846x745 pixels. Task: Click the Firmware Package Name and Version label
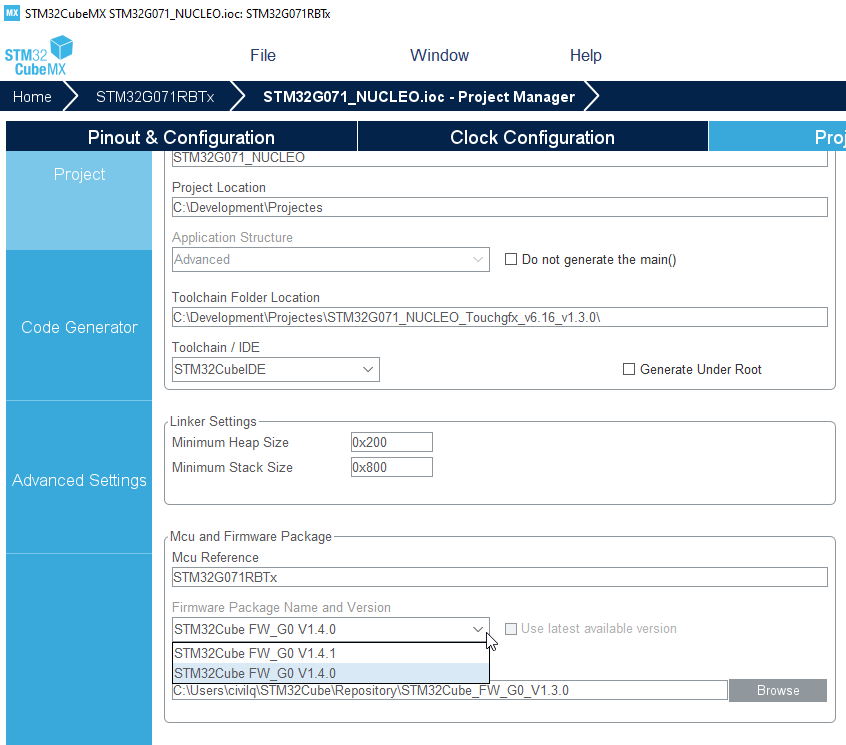[281, 607]
